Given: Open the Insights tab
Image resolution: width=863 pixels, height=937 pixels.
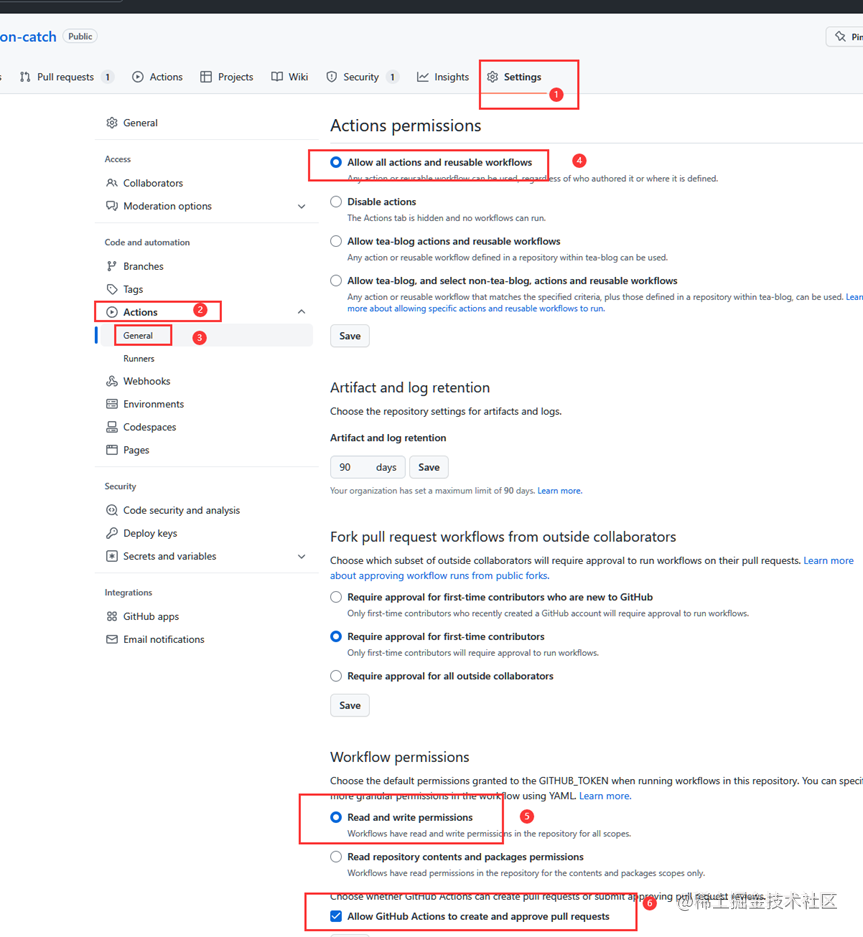Looking at the screenshot, I should (x=443, y=76).
